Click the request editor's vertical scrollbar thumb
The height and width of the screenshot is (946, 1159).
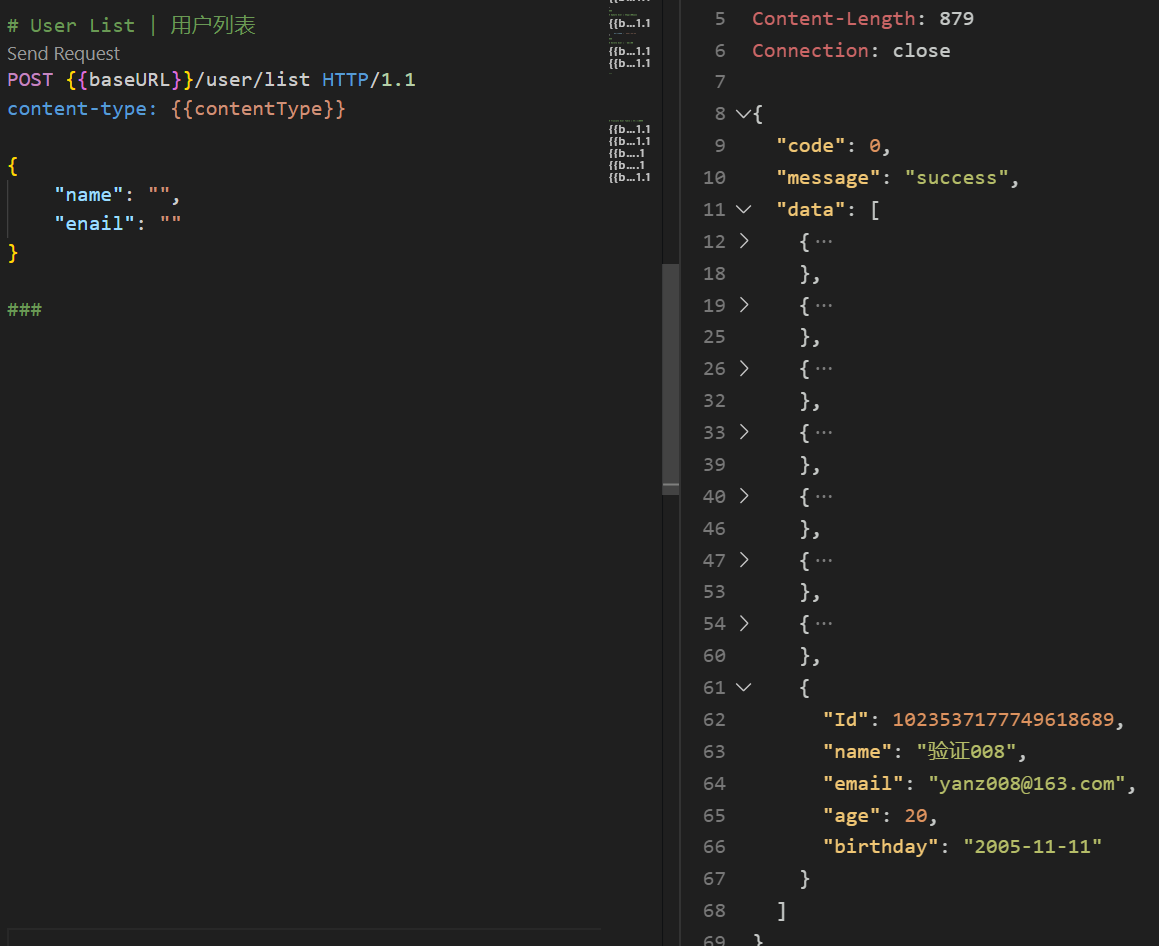(670, 378)
